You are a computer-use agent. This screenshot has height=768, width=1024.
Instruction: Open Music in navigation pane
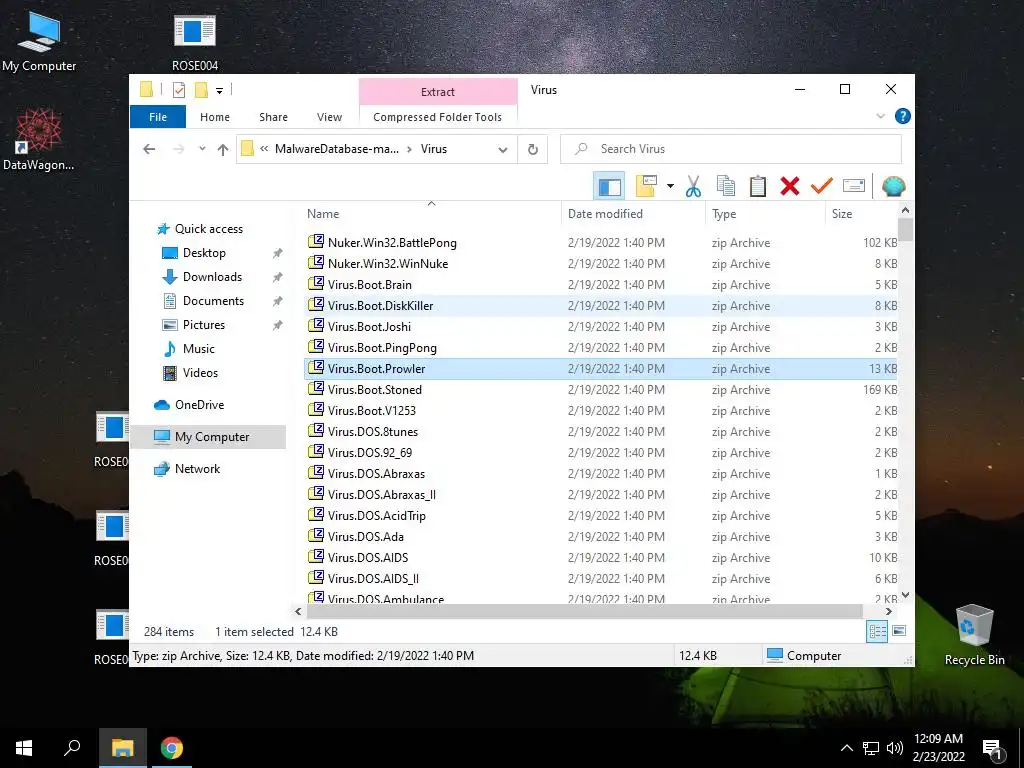tap(199, 349)
